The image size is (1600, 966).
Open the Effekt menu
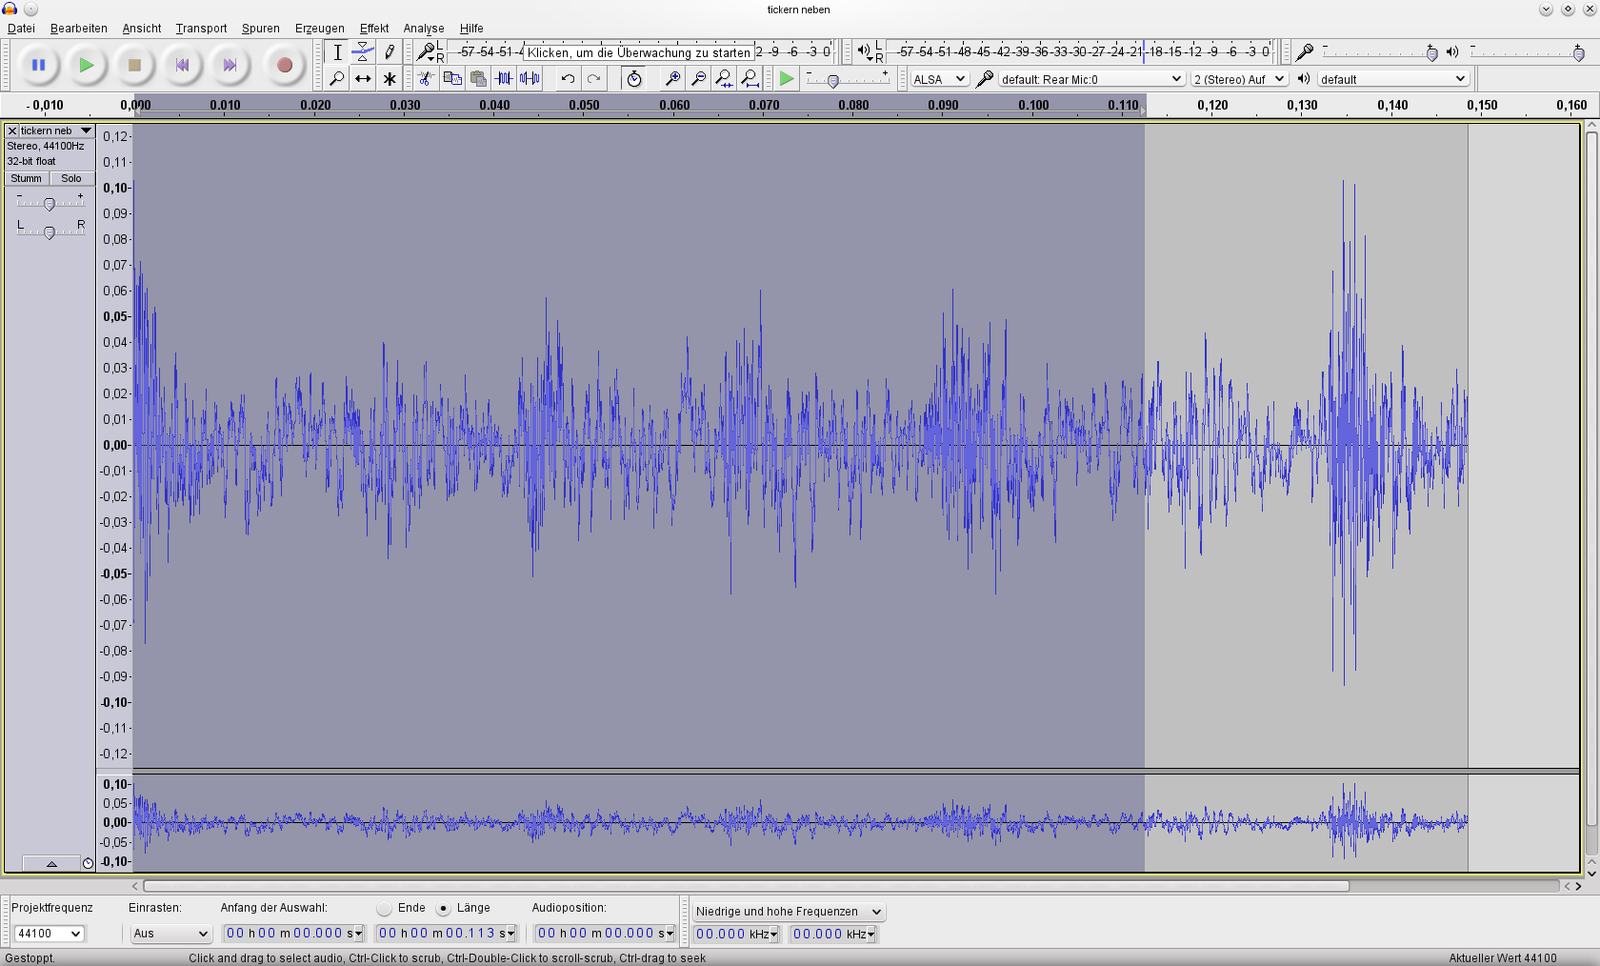point(374,28)
